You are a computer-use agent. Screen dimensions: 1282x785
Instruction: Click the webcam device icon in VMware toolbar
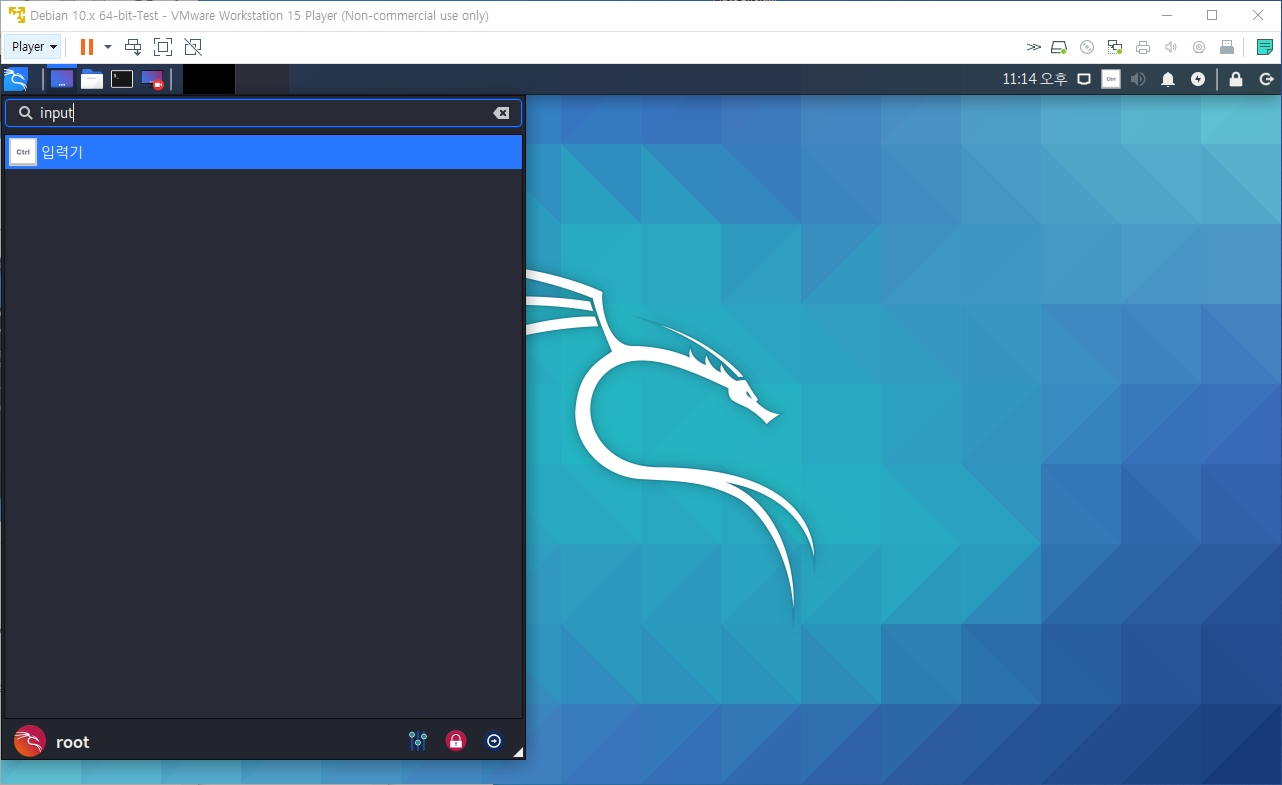pyautogui.click(x=1199, y=47)
